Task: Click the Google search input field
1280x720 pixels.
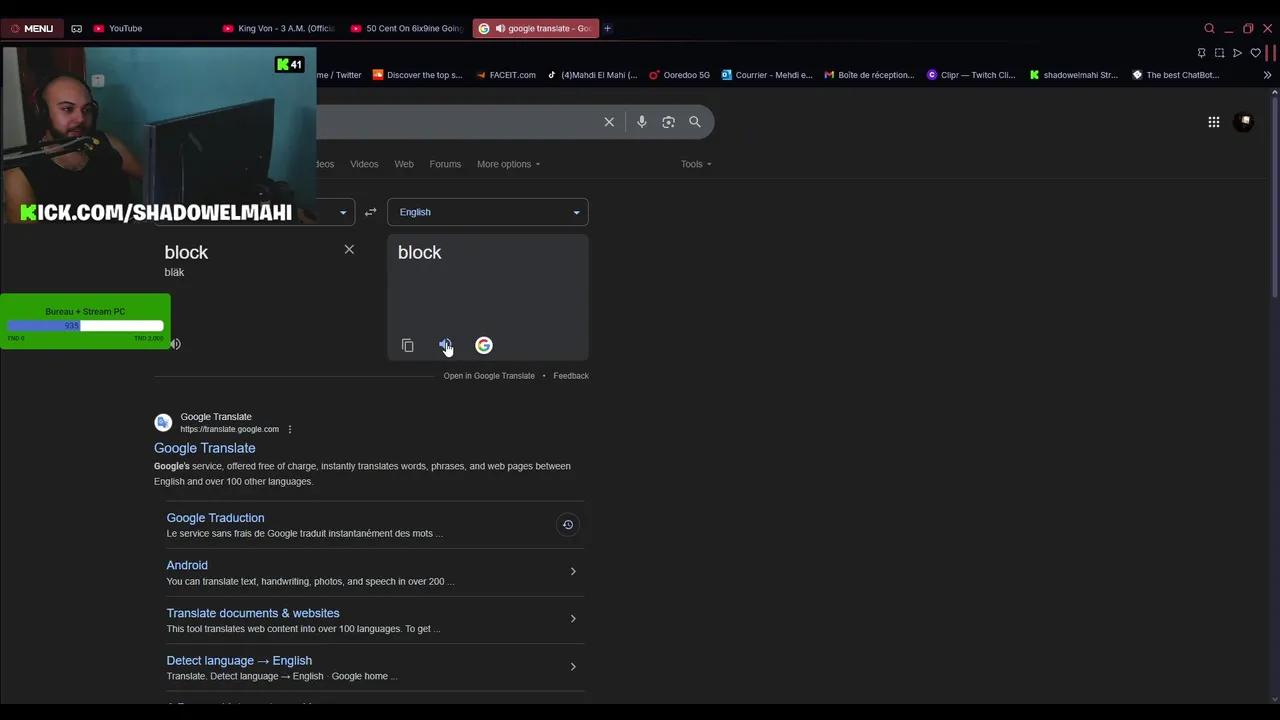Action: coord(456,122)
